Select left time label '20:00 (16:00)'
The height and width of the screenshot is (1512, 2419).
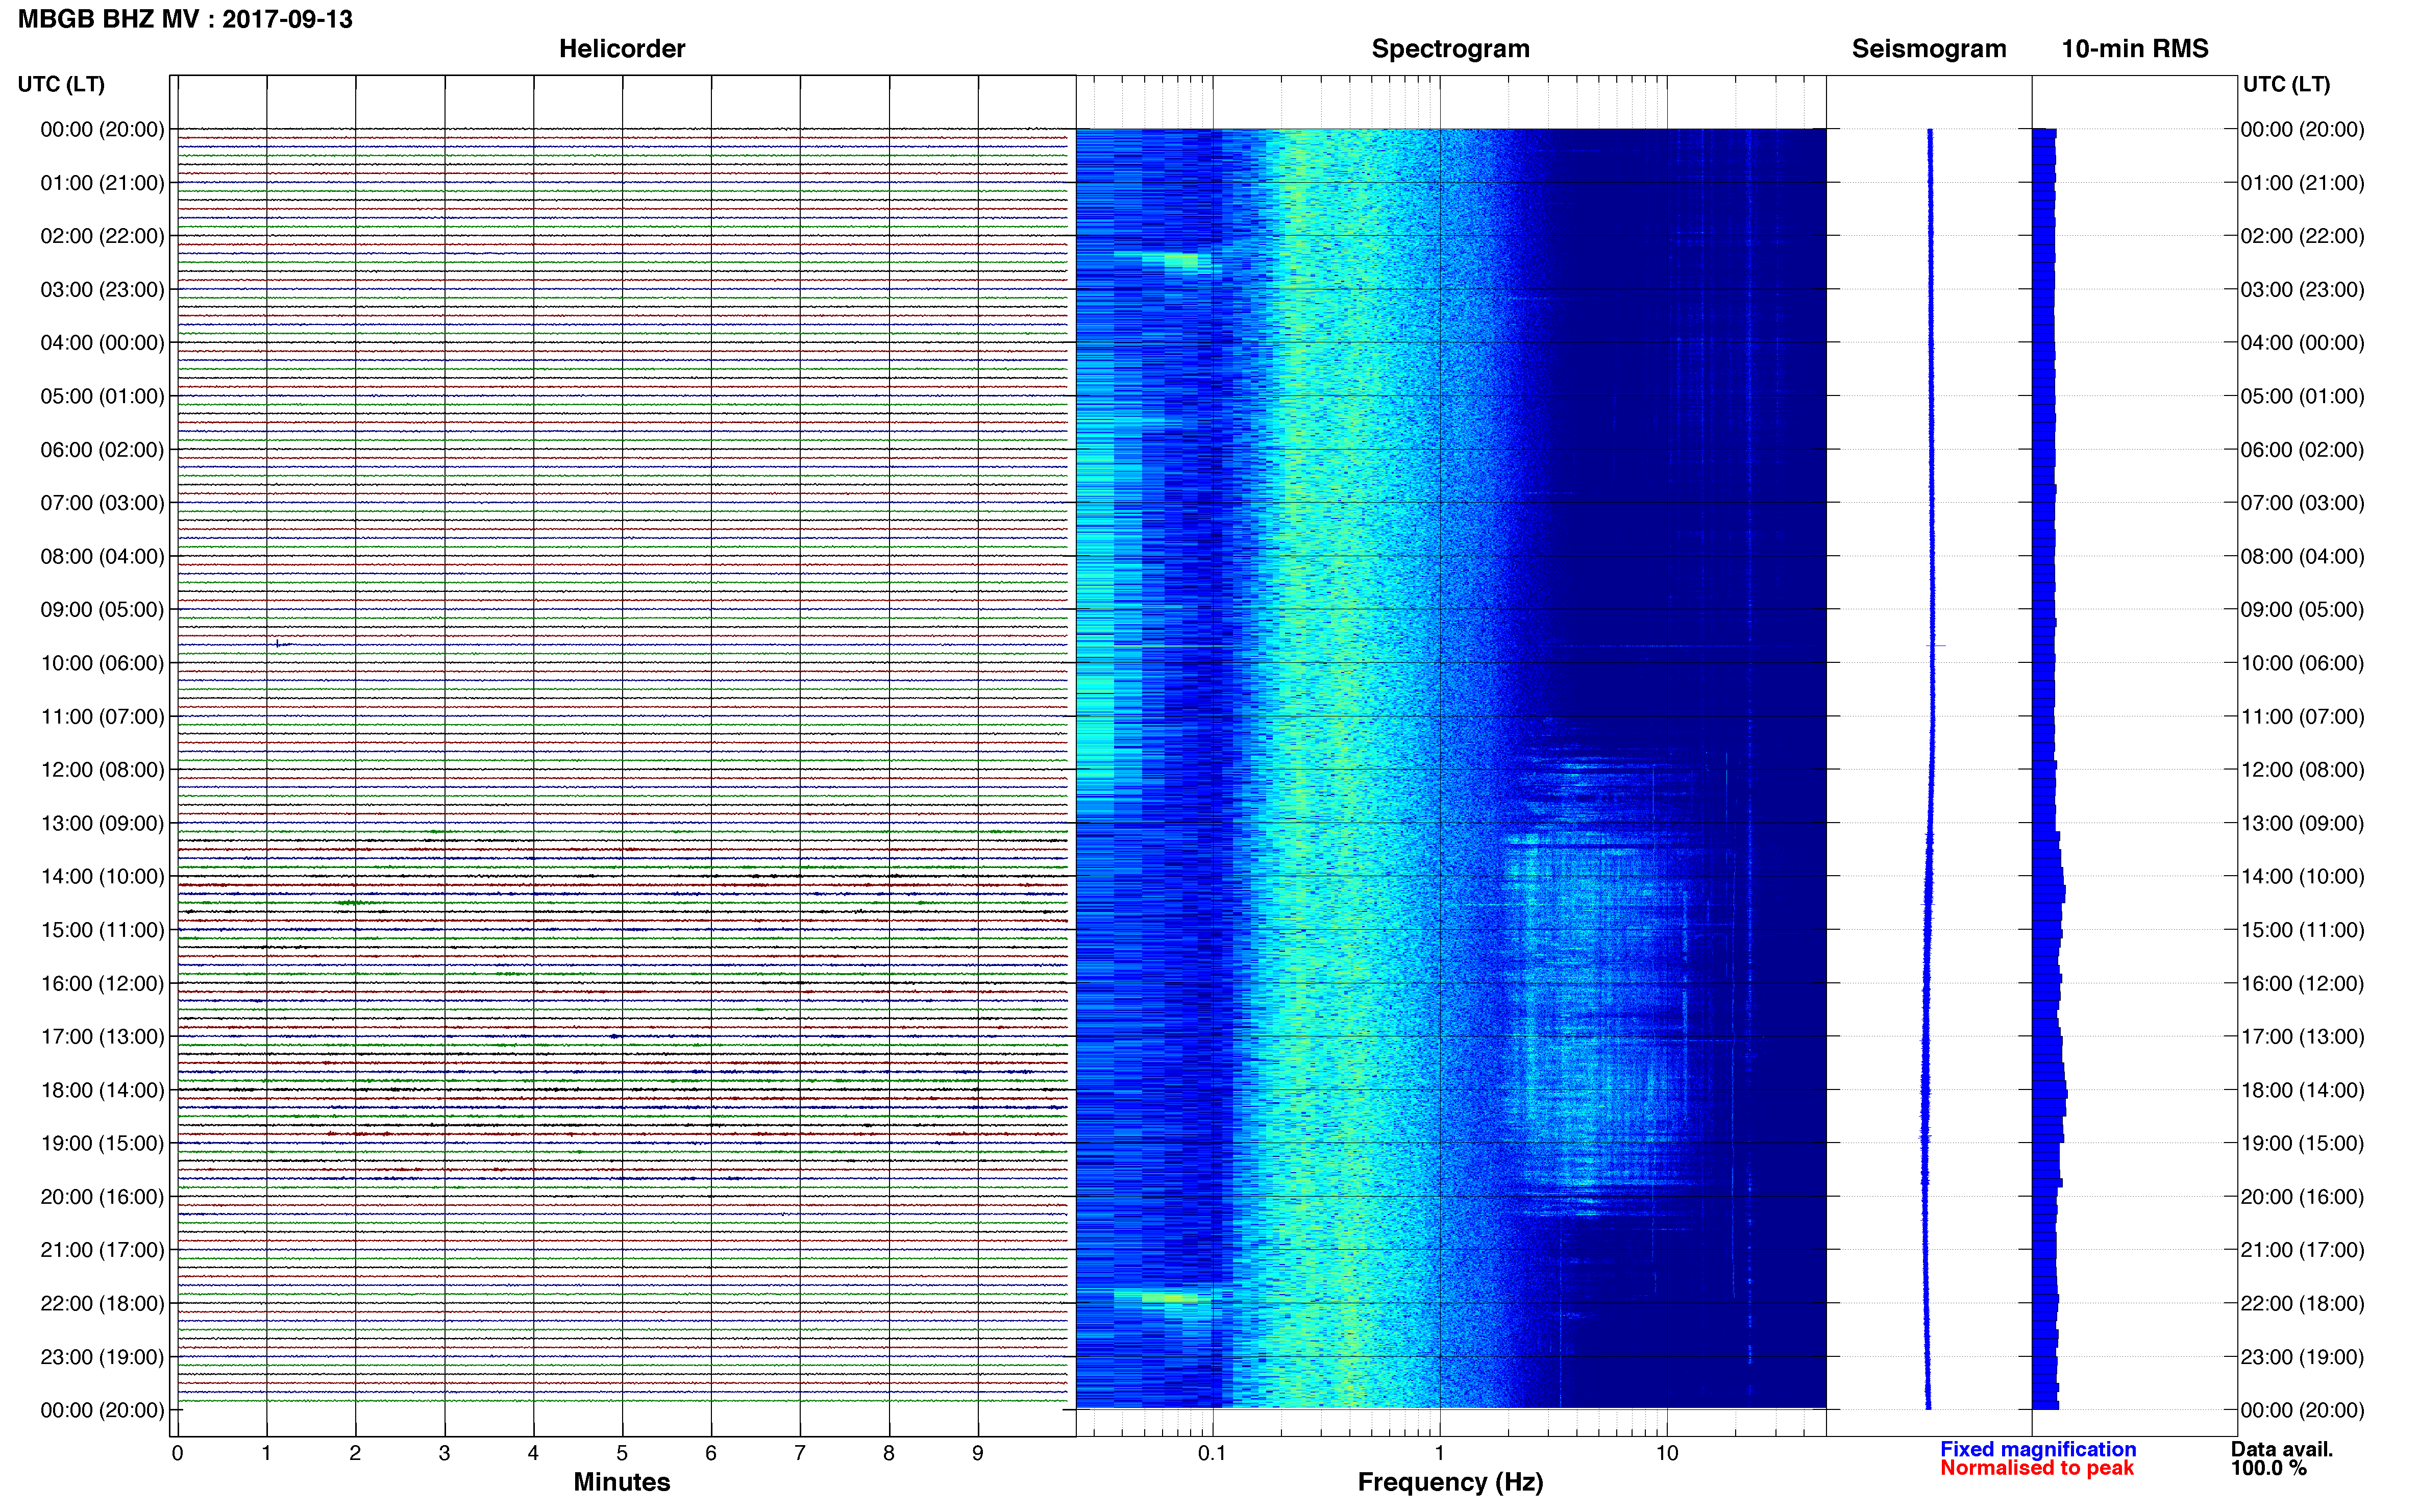[102, 1197]
